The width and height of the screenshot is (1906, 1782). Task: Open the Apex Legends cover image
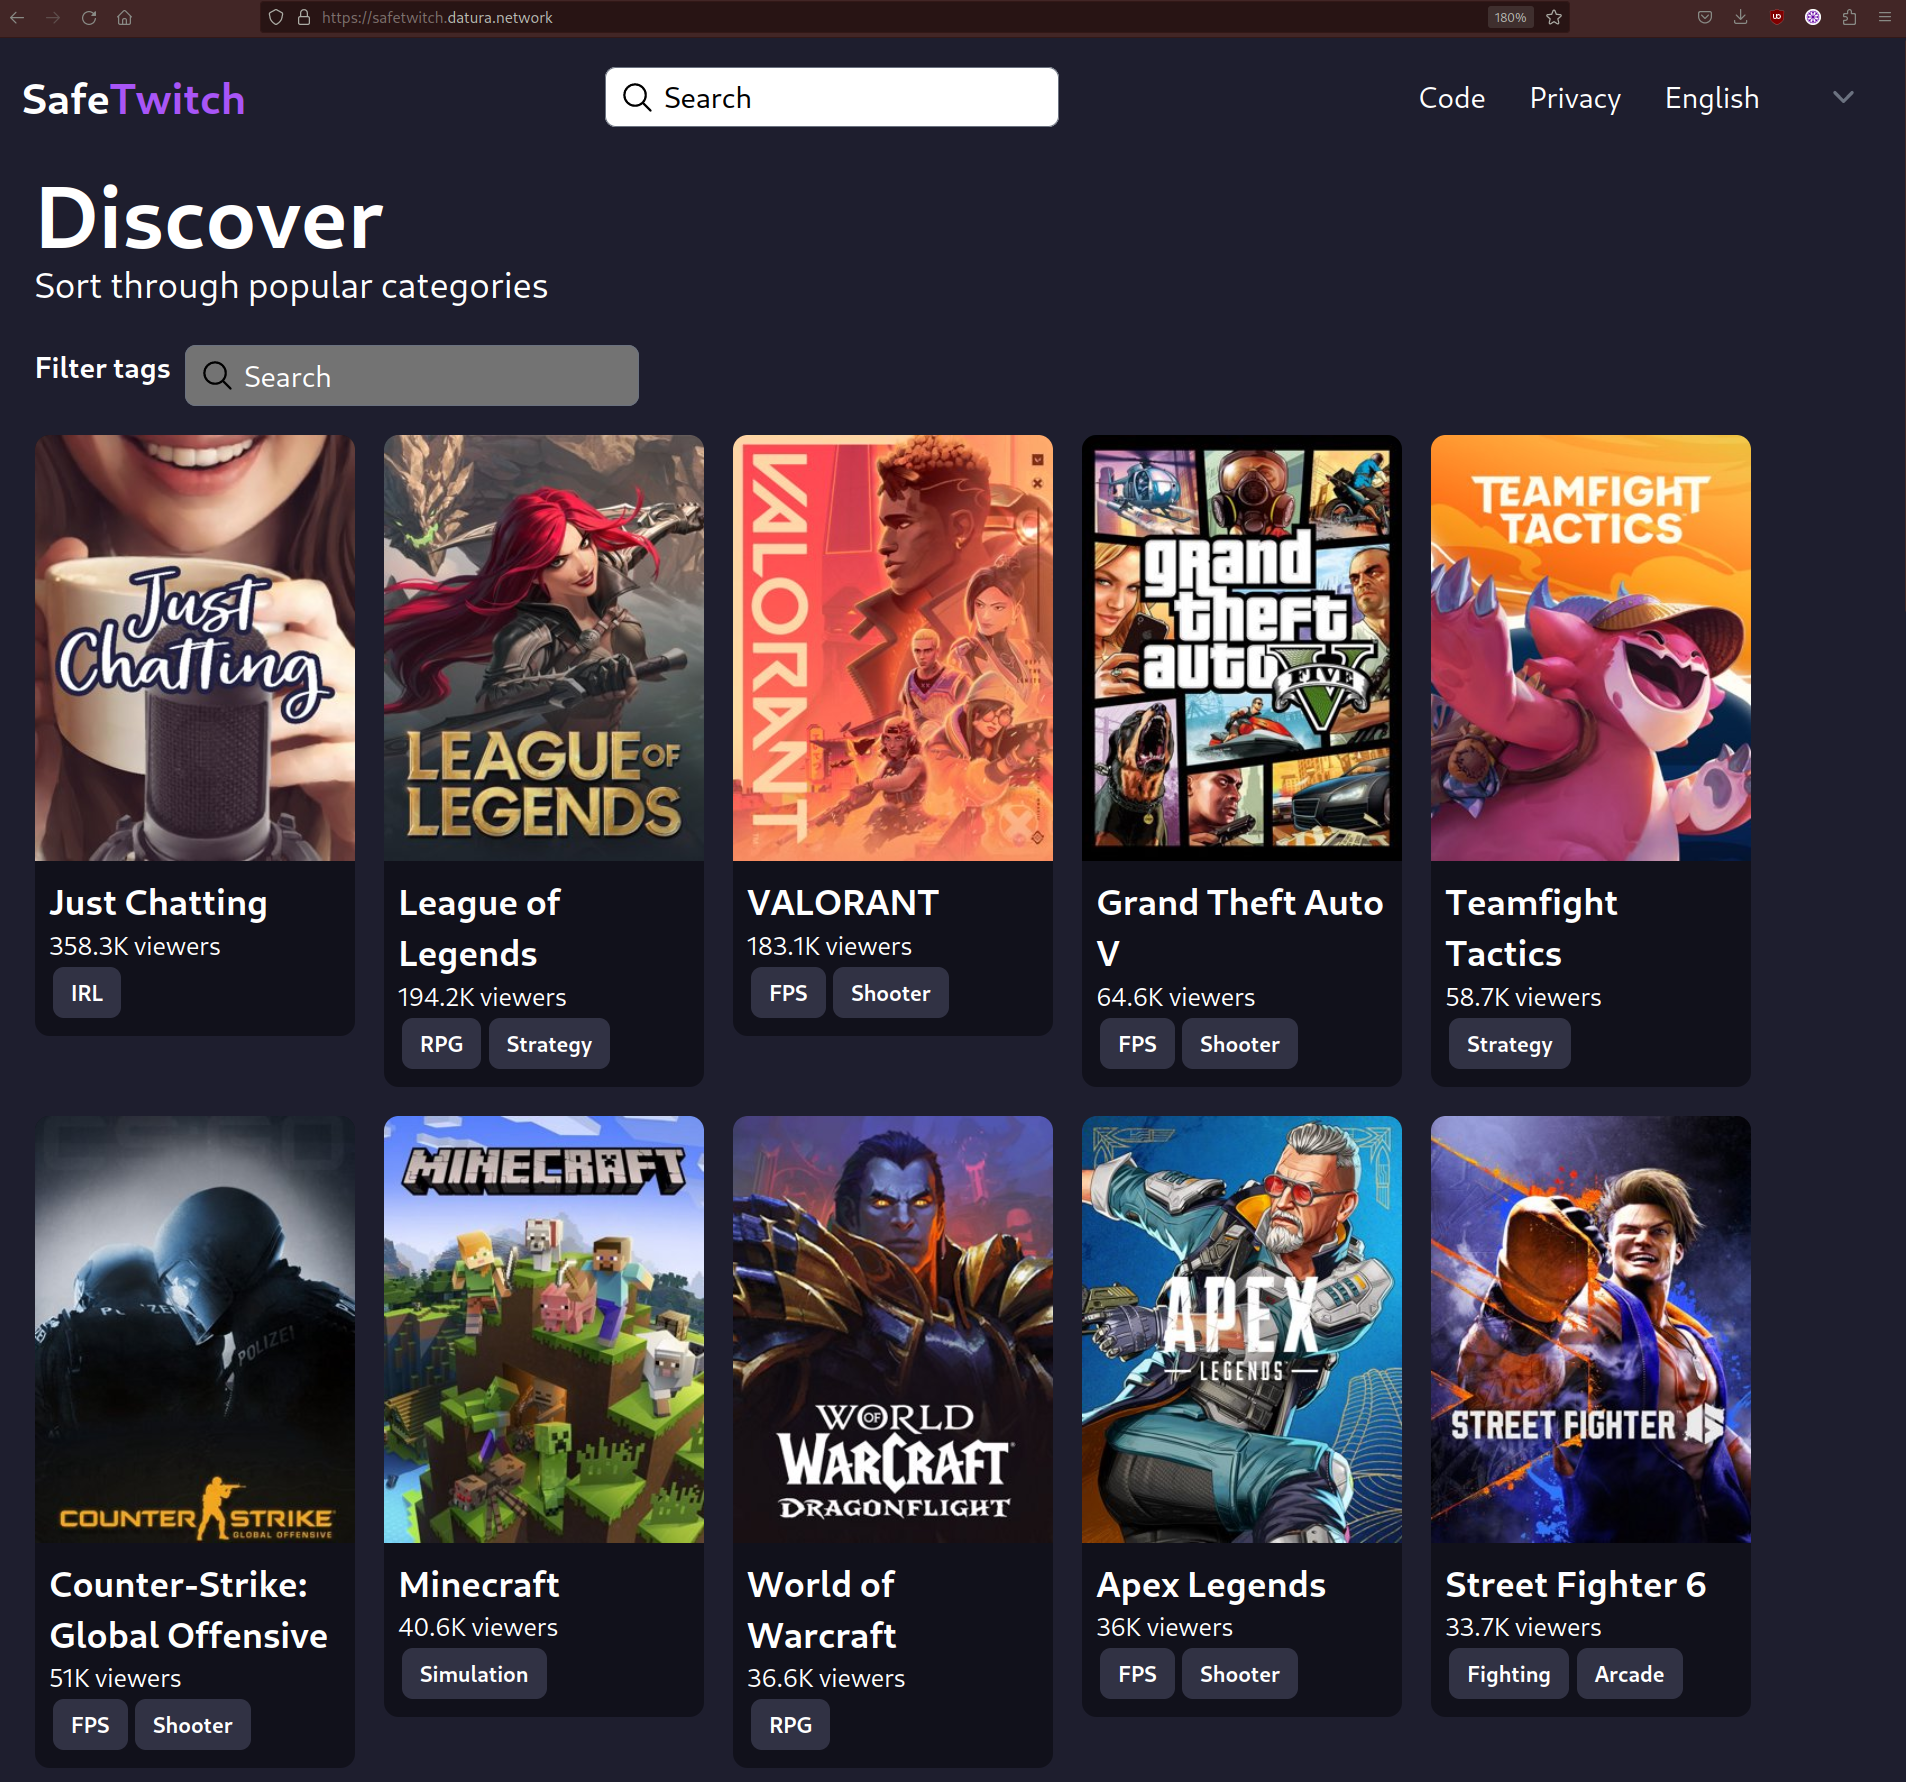[1242, 1329]
